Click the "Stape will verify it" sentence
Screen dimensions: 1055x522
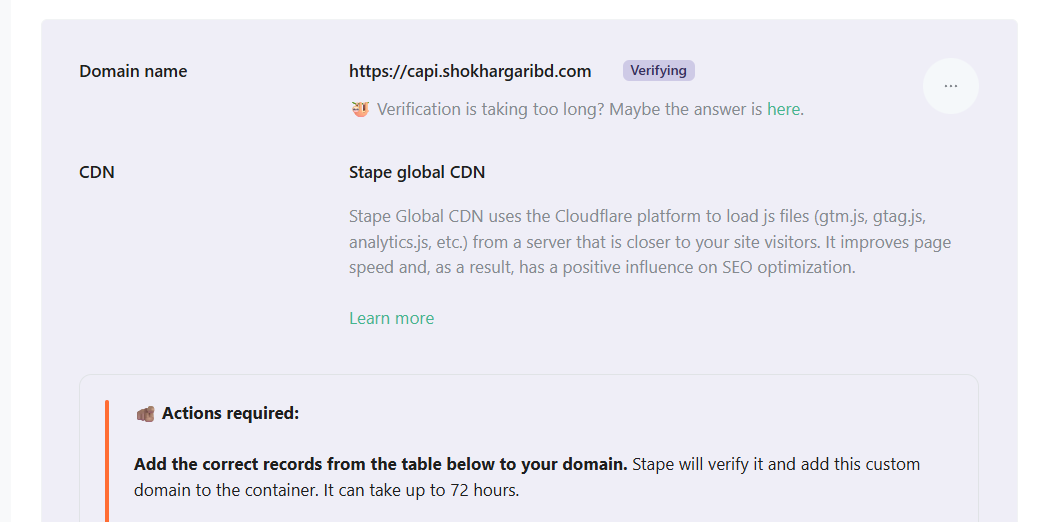pos(705,464)
